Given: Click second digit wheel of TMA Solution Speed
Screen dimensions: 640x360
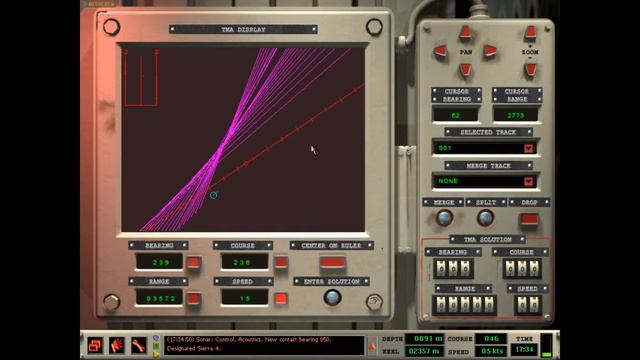Looking at the screenshot, I should tap(534, 305).
